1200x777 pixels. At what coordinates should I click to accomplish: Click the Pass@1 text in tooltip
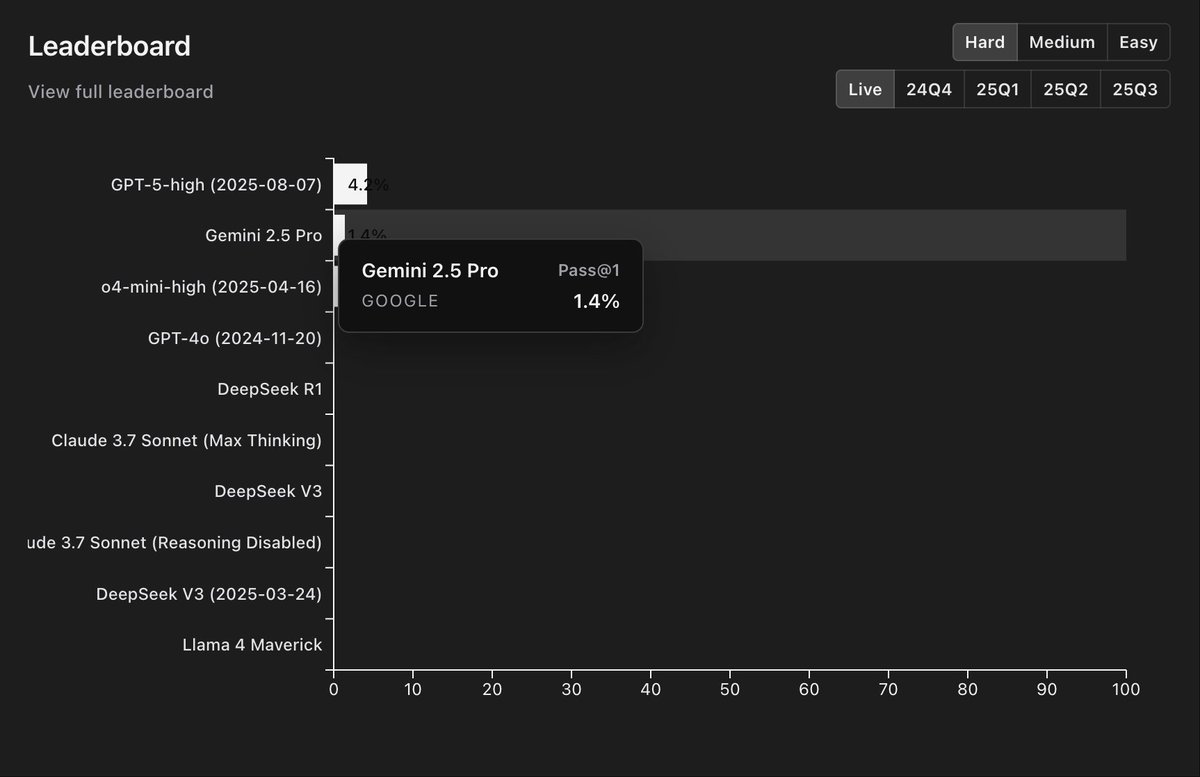pyautogui.click(x=589, y=270)
